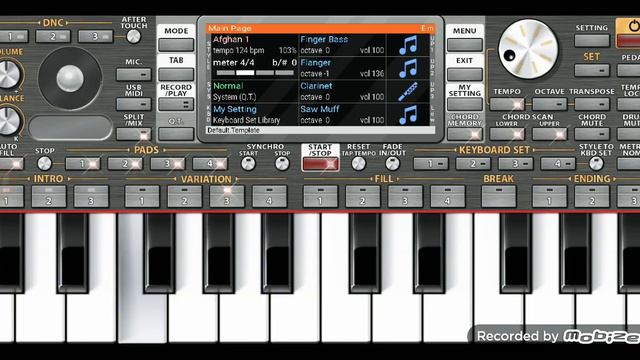Viewport: 640px width, 360px height.
Task: Click the Tempo button
Action: pos(507,104)
